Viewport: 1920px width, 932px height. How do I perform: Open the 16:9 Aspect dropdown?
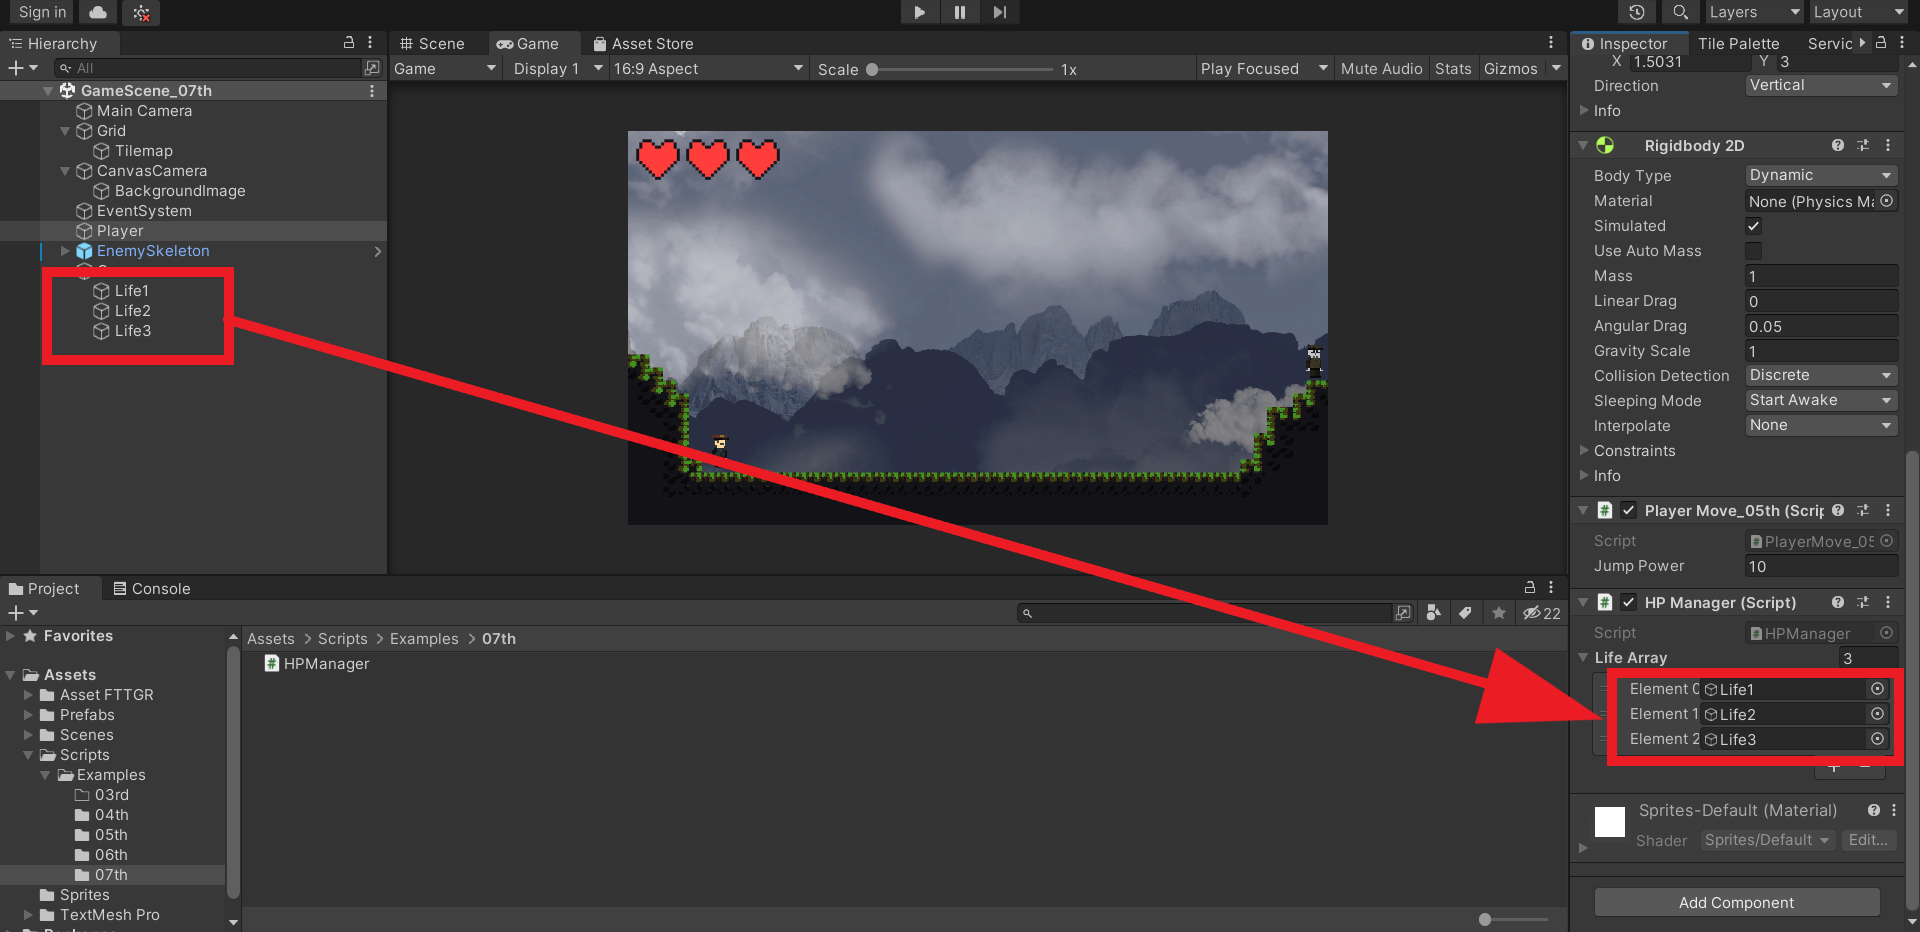pos(708,68)
